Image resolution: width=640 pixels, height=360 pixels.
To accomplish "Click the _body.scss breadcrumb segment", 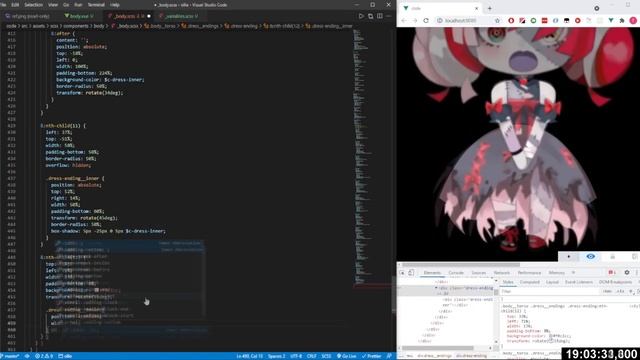I will (x=125, y=26).
